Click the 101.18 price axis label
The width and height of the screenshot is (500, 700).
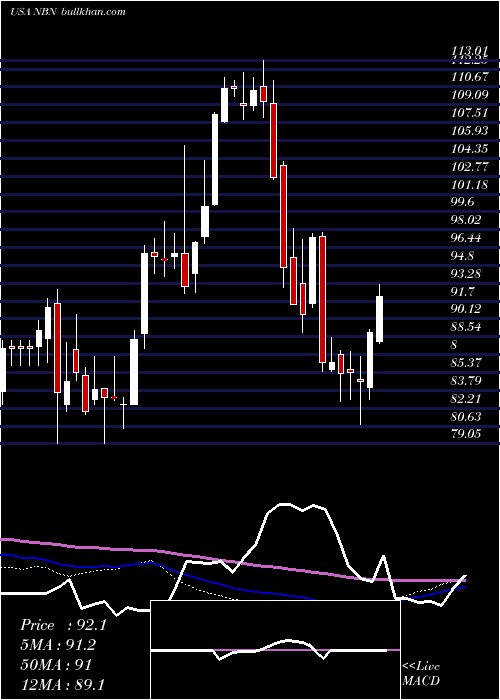(x=469, y=184)
